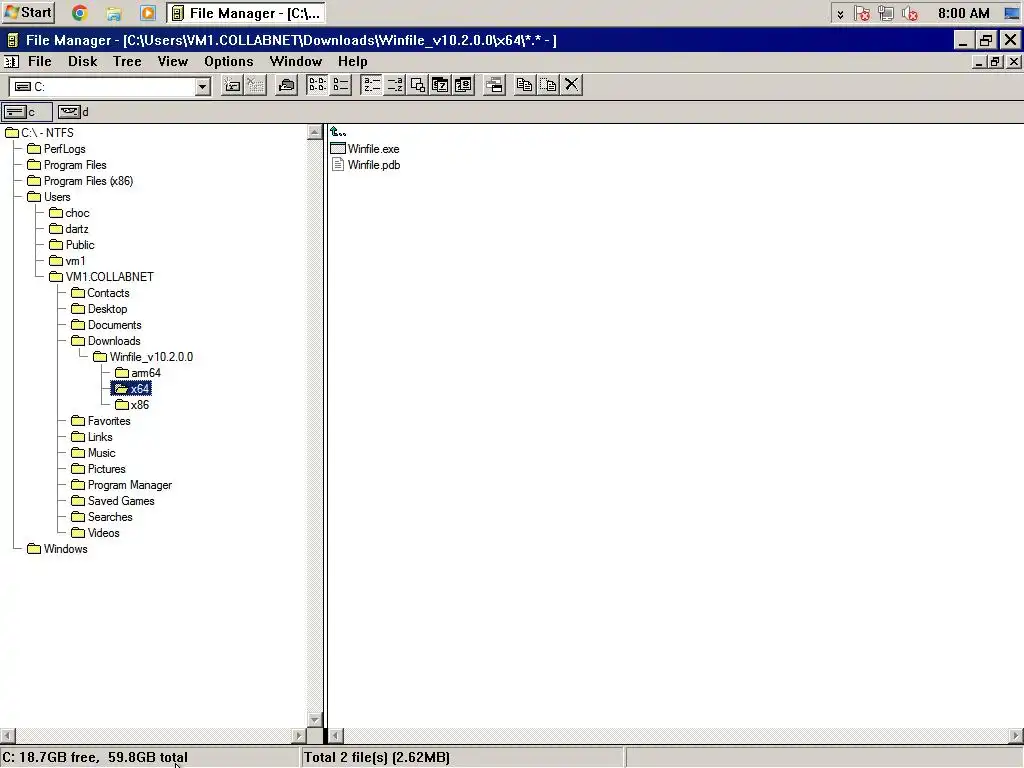Image resolution: width=1024 pixels, height=768 pixels.
Task: Open the Help menu
Action: 353,61
